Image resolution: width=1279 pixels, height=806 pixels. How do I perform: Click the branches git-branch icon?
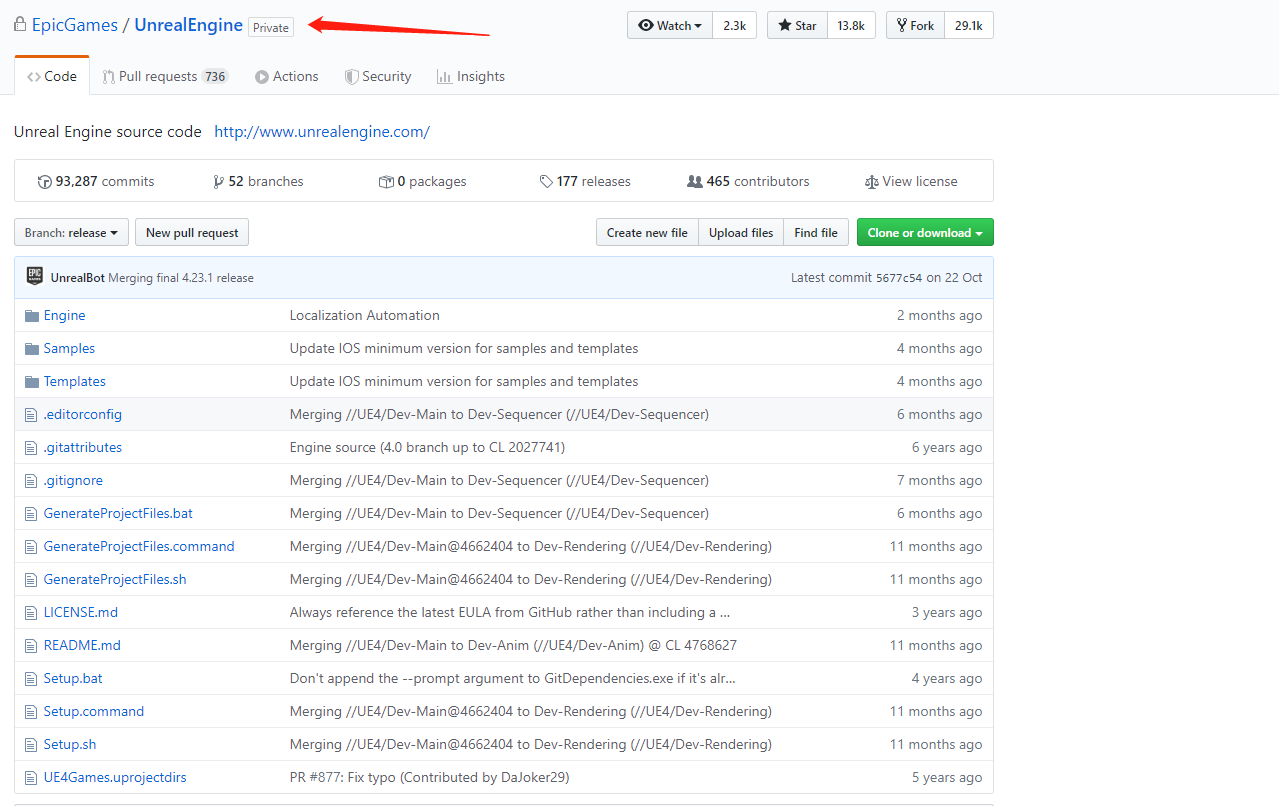(x=219, y=182)
